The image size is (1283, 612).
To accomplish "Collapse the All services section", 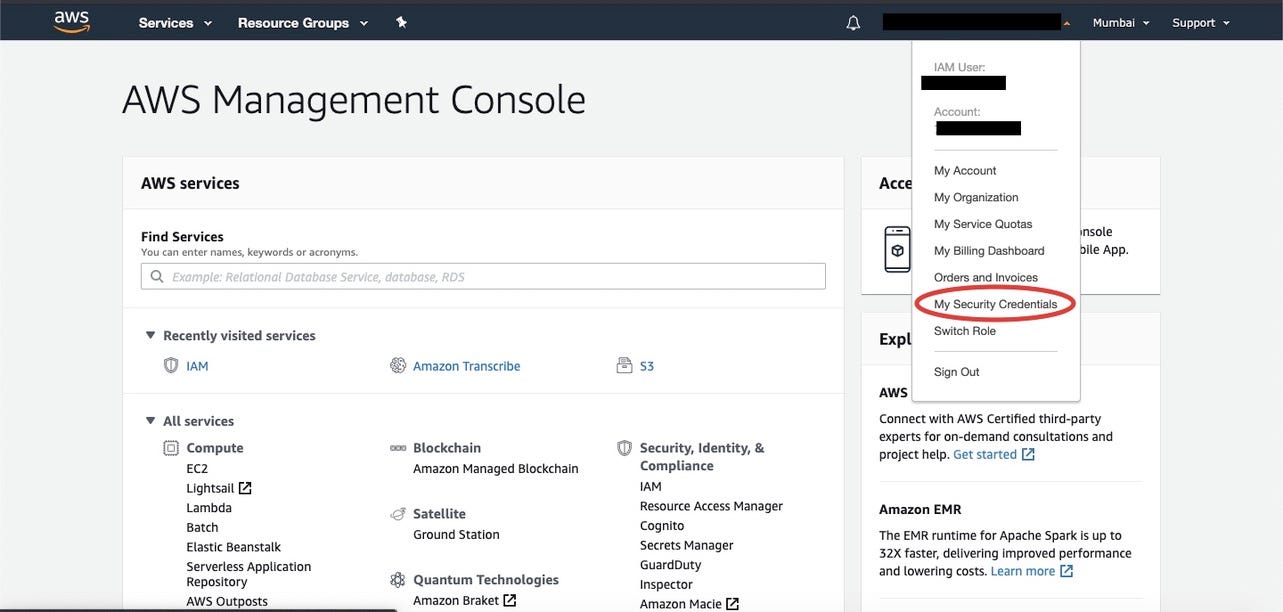I will click(x=150, y=420).
